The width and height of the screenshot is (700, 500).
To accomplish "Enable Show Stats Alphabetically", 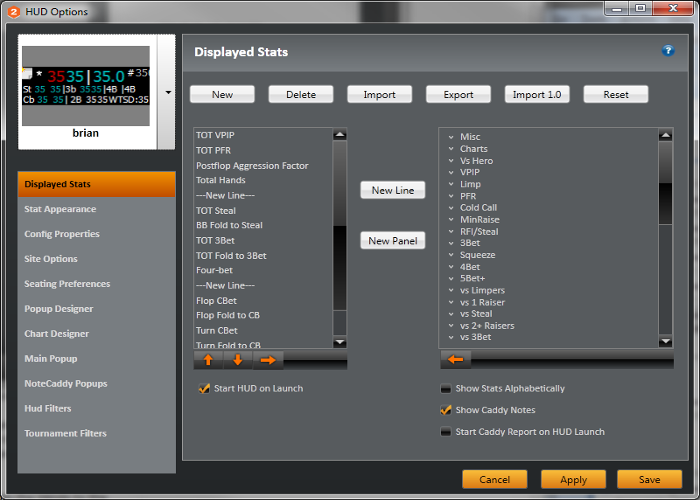I will click(446, 389).
